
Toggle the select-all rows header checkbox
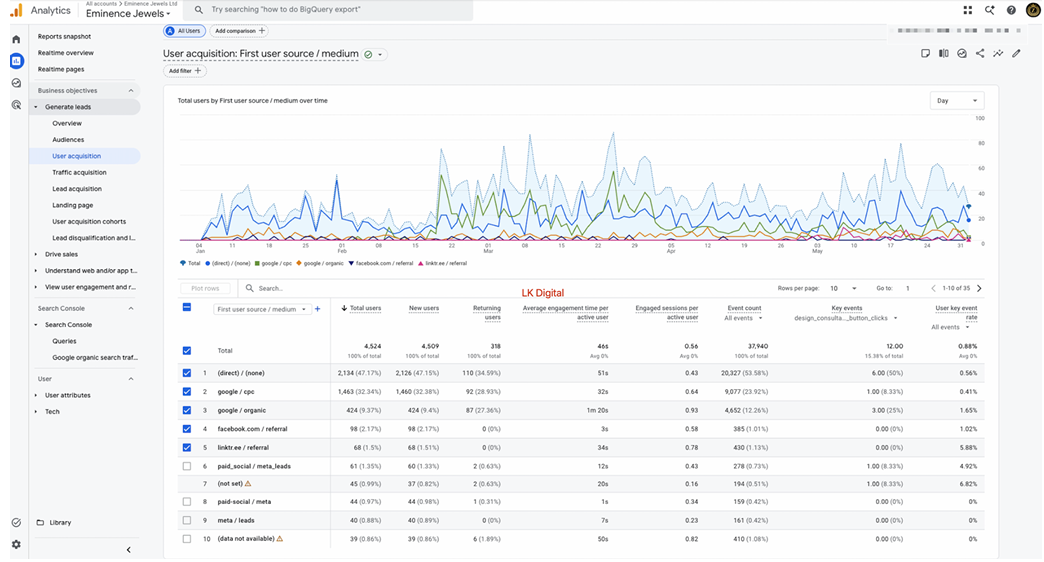click(x=186, y=307)
